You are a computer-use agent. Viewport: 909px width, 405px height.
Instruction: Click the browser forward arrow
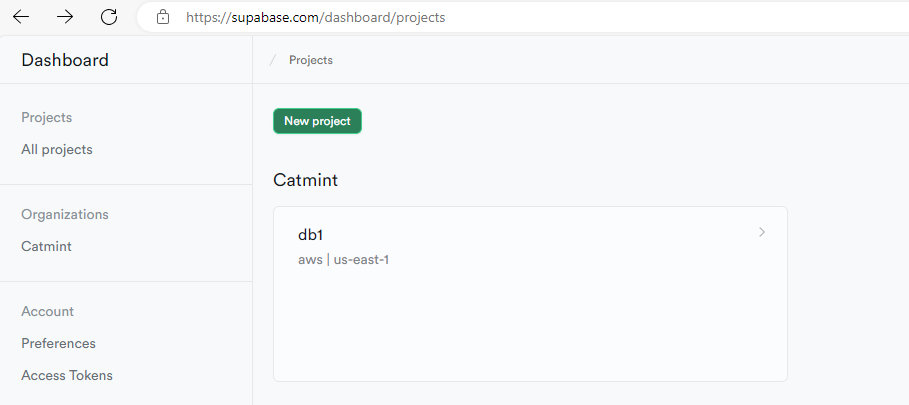coord(65,17)
